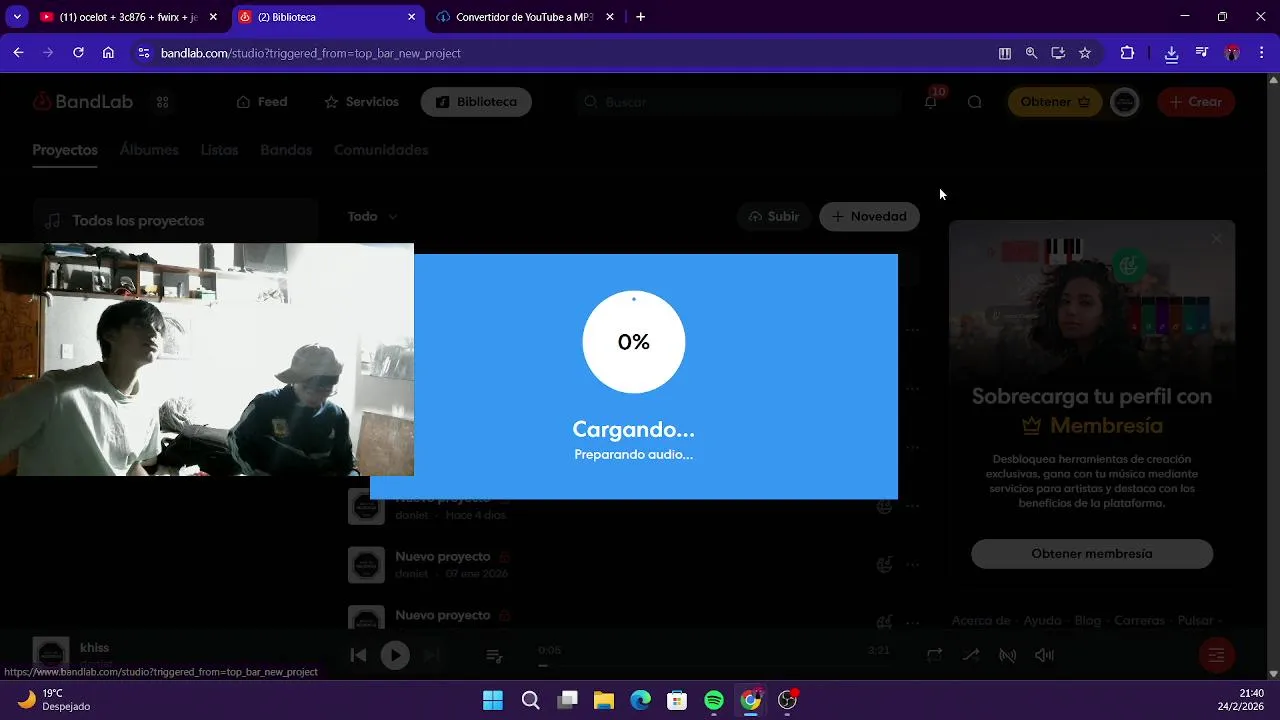This screenshot has height=720, width=1280.
Task: Mute the player volume
Action: 1044,655
